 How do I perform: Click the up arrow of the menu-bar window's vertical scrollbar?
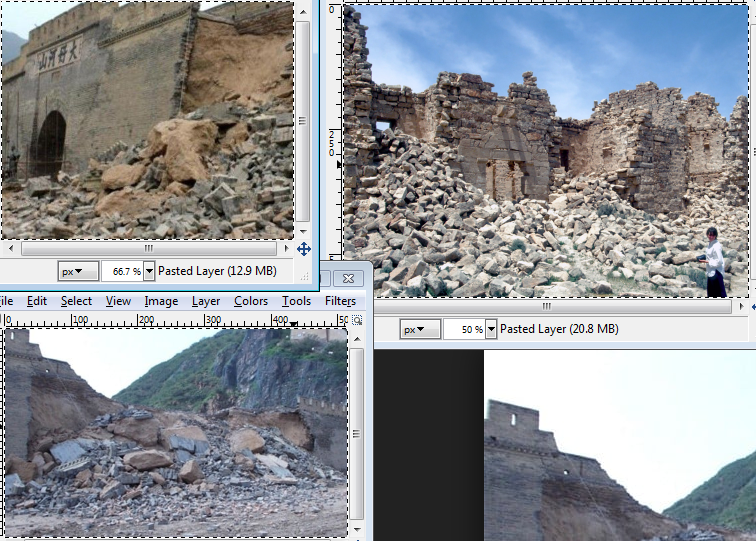click(x=357, y=339)
